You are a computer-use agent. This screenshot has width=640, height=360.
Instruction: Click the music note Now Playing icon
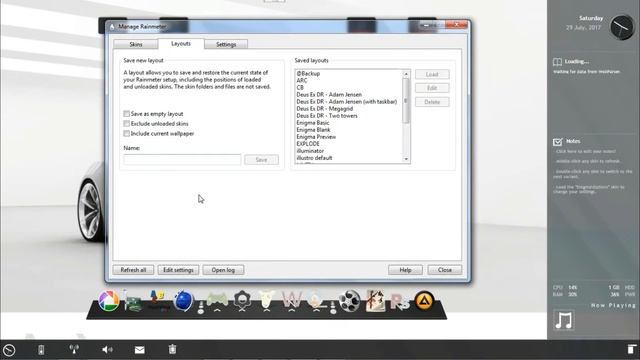click(564, 320)
